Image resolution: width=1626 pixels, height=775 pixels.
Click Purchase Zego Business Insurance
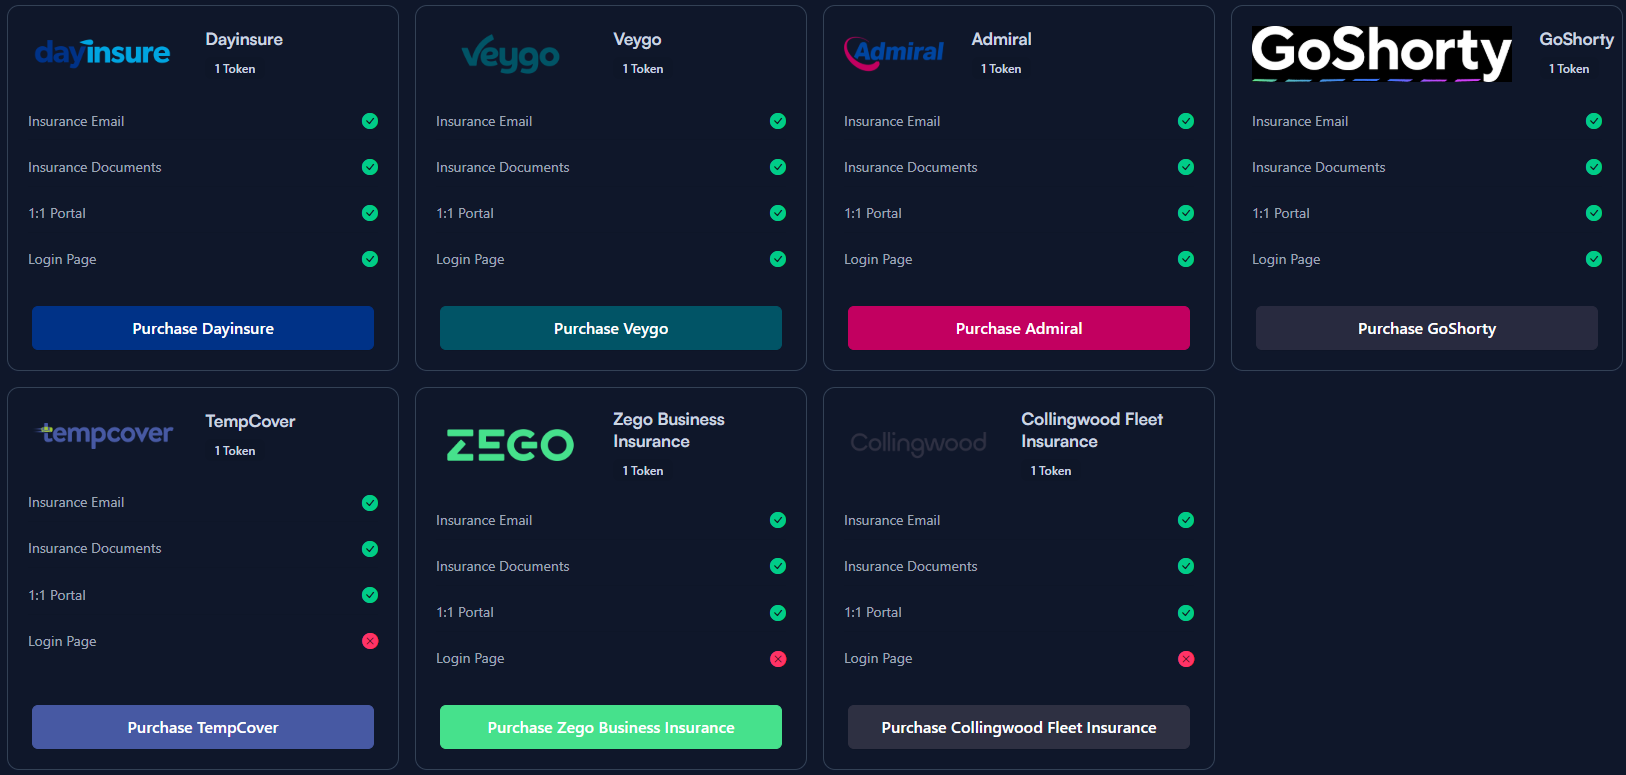coord(610,727)
